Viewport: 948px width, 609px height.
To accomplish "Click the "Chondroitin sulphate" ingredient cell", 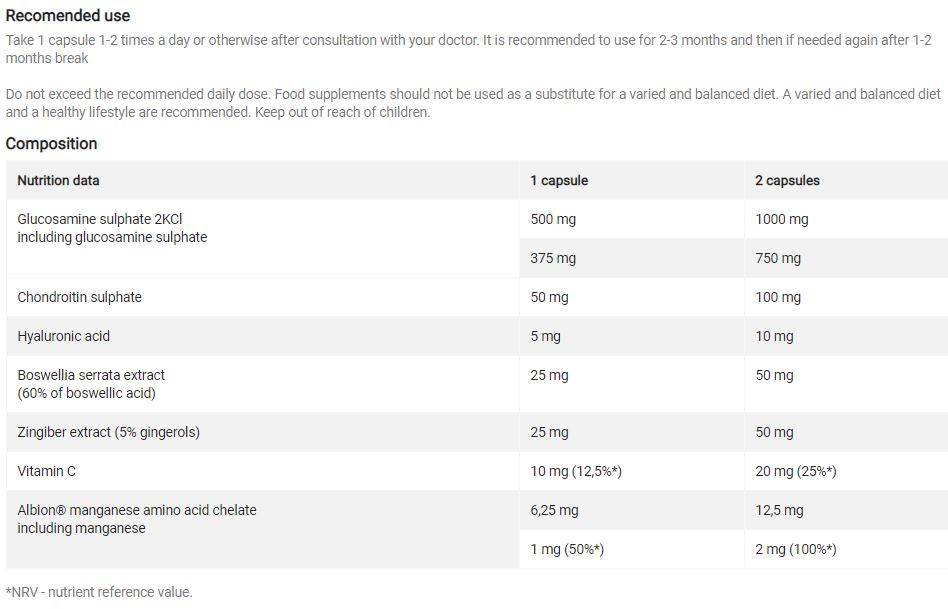I will [x=80, y=297].
